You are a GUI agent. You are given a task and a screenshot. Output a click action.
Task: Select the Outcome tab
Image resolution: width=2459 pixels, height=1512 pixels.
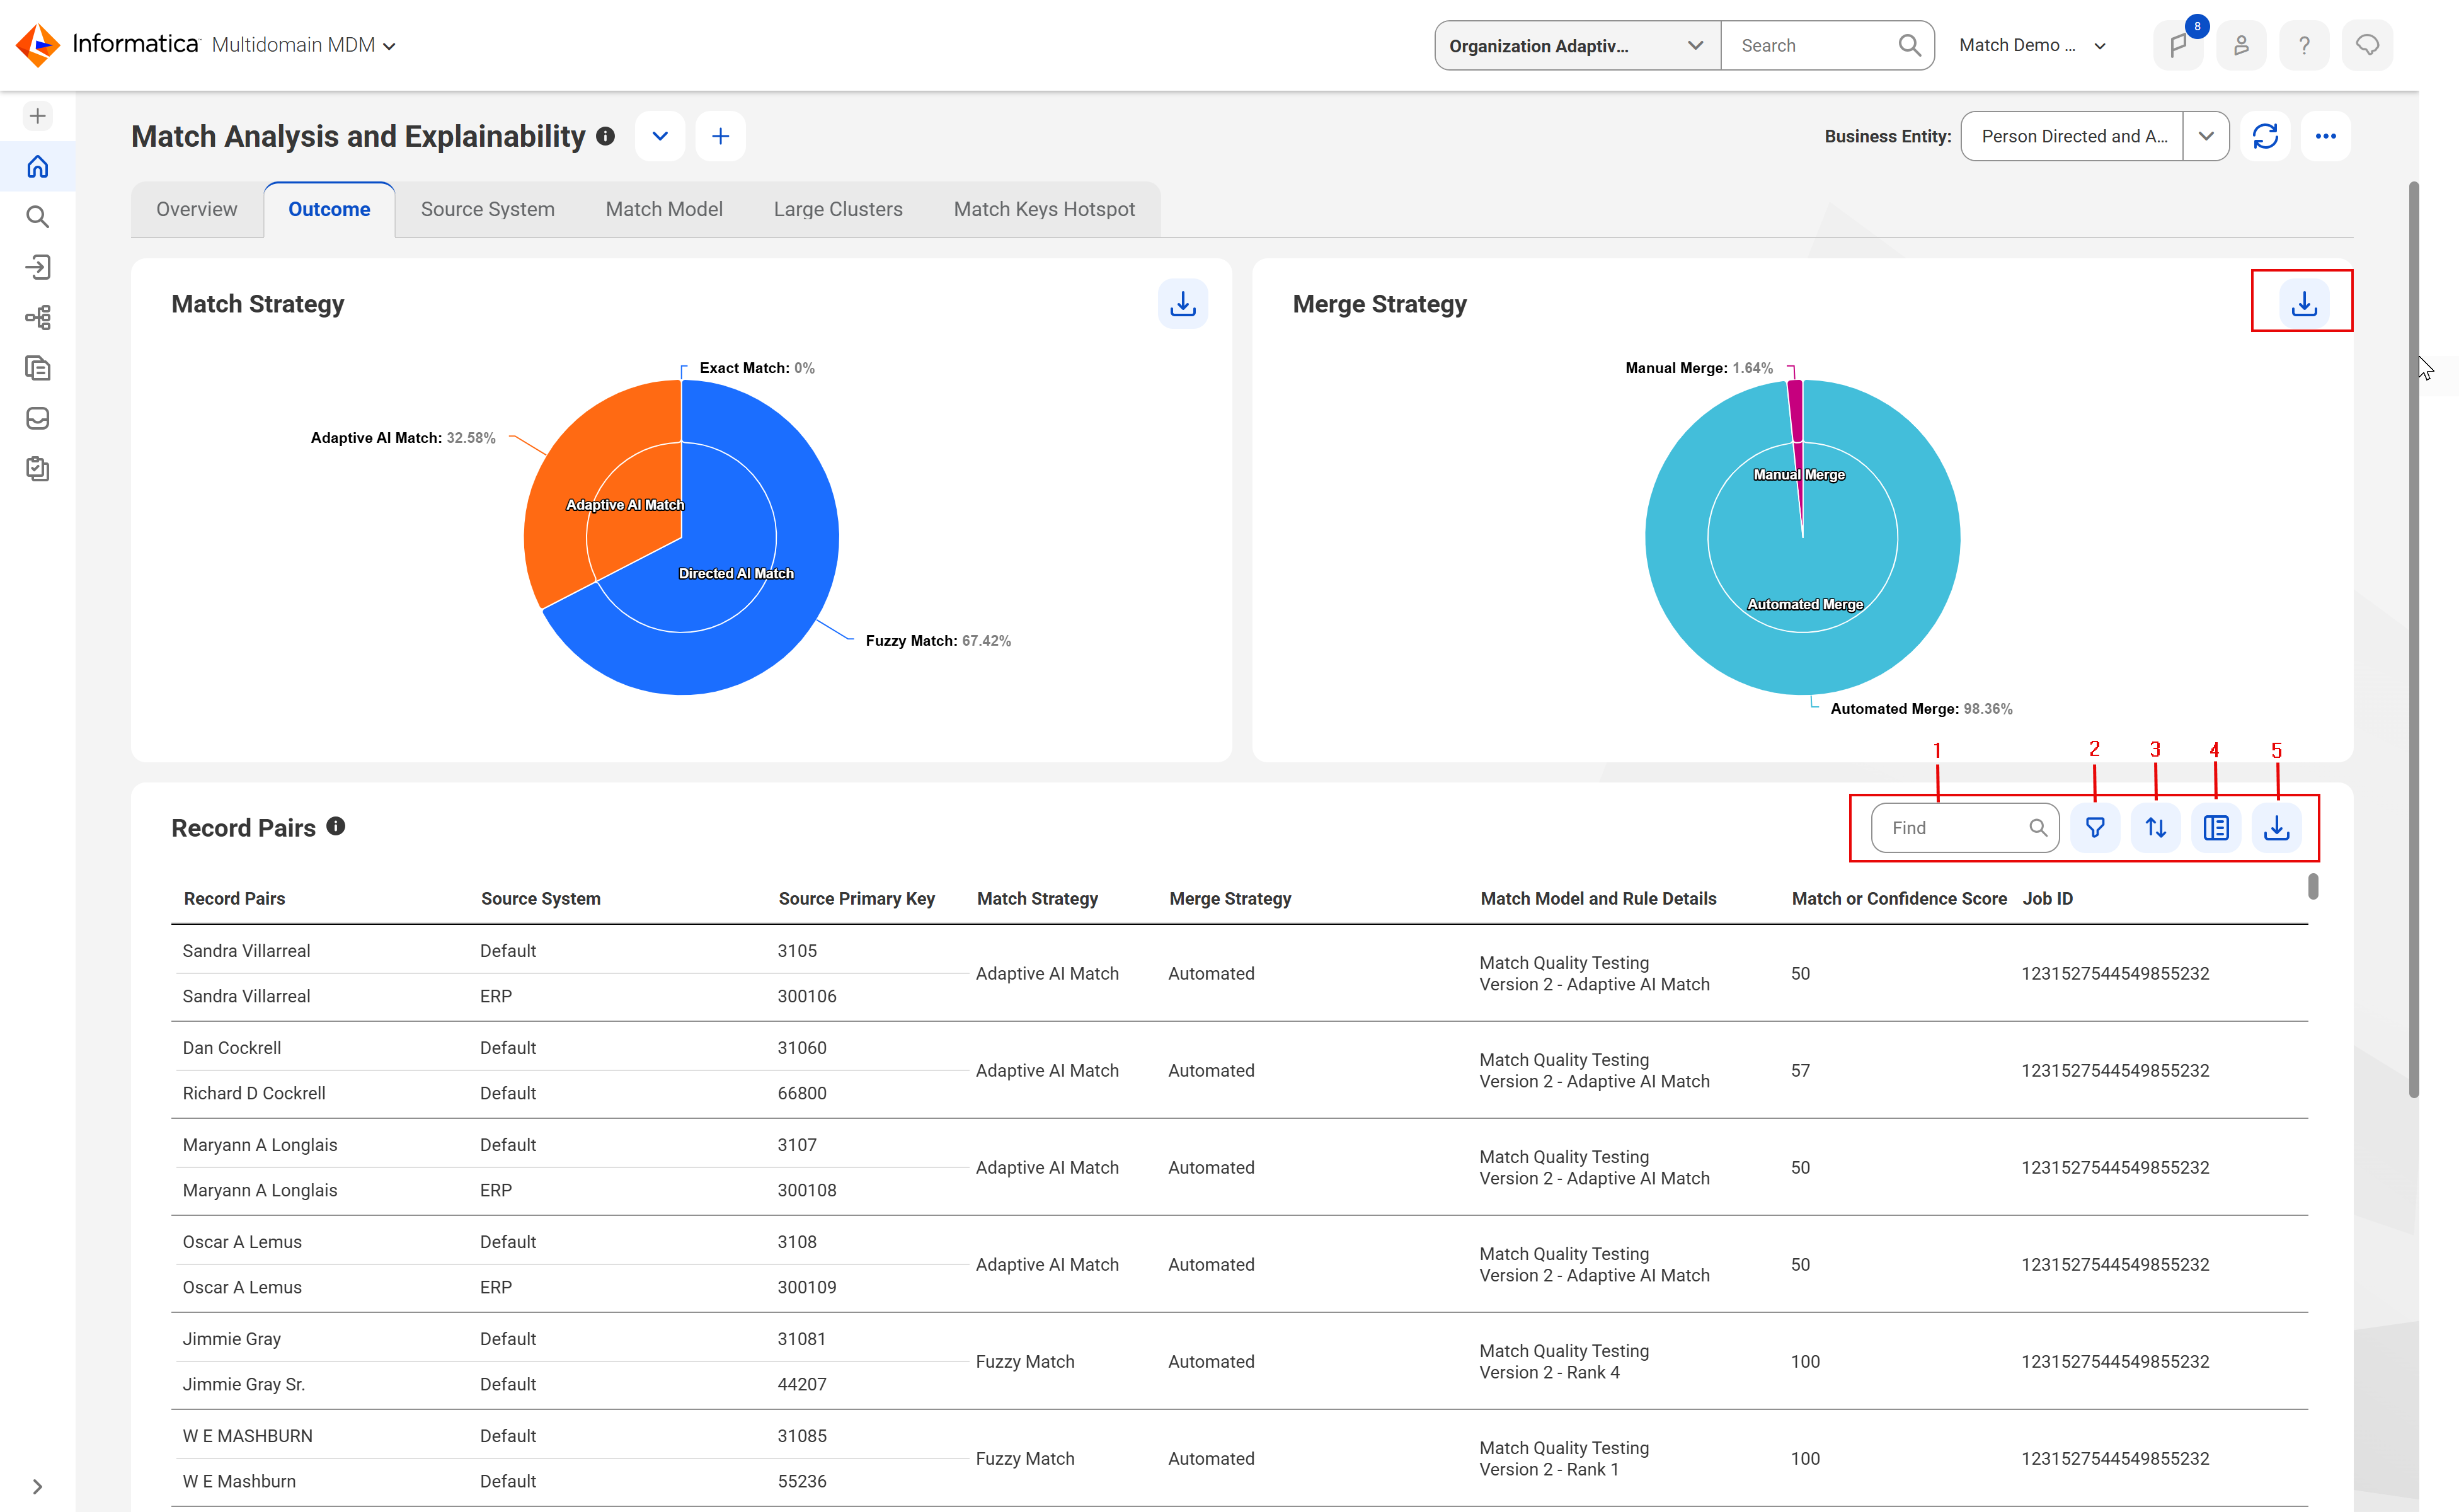(x=329, y=209)
